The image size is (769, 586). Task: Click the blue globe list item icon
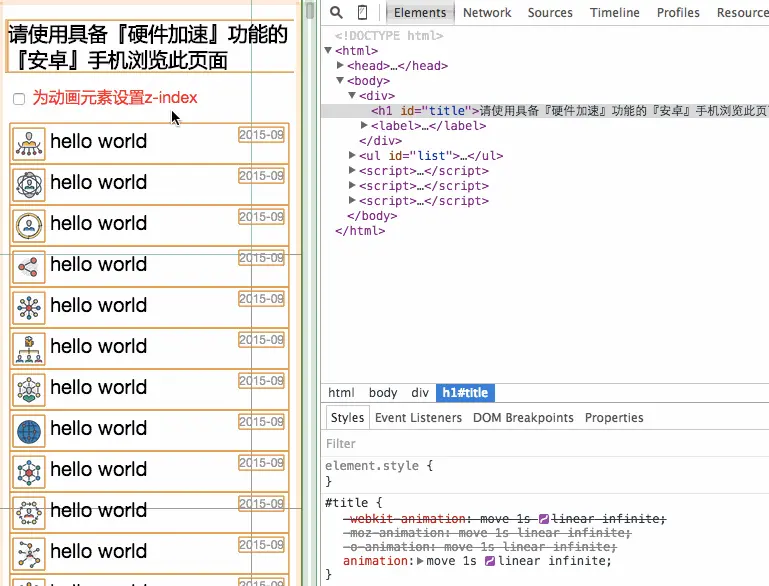(x=29, y=431)
